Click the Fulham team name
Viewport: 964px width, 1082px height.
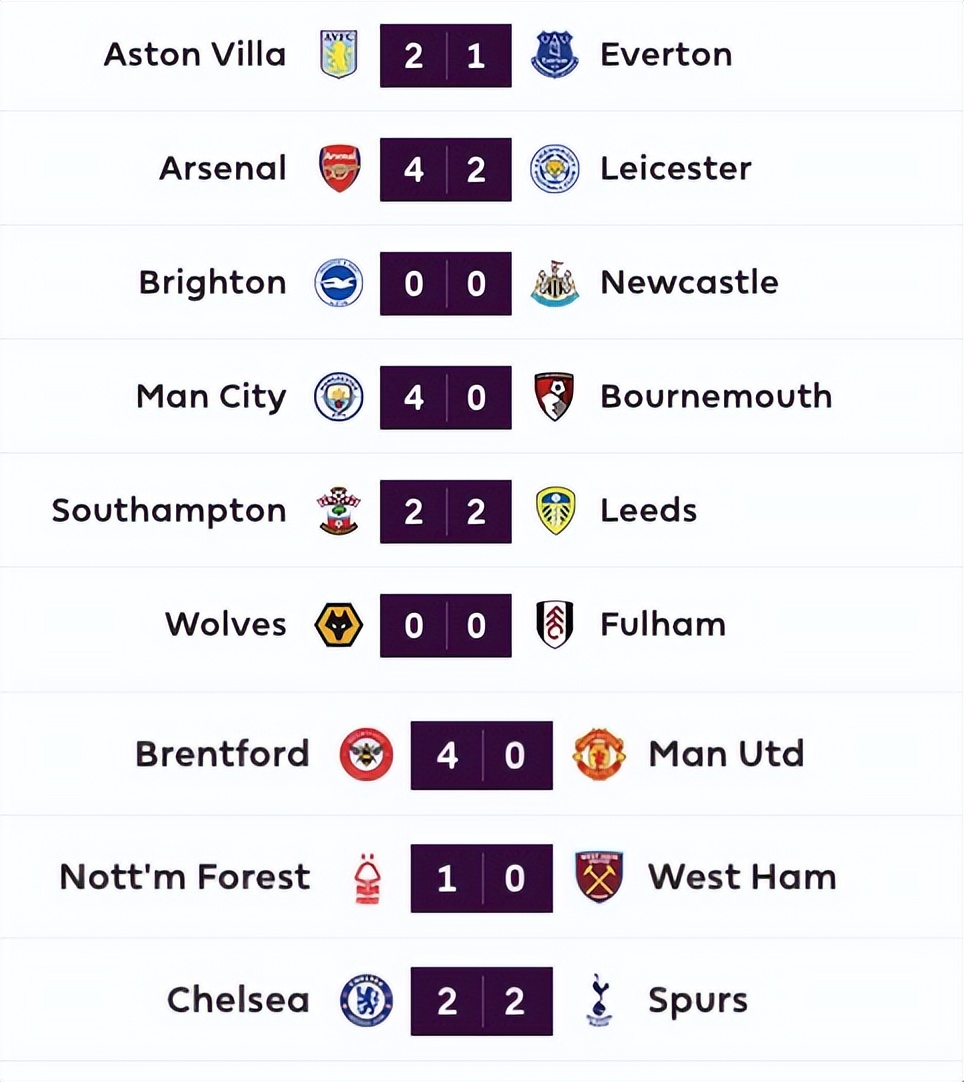(x=662, y=624)
